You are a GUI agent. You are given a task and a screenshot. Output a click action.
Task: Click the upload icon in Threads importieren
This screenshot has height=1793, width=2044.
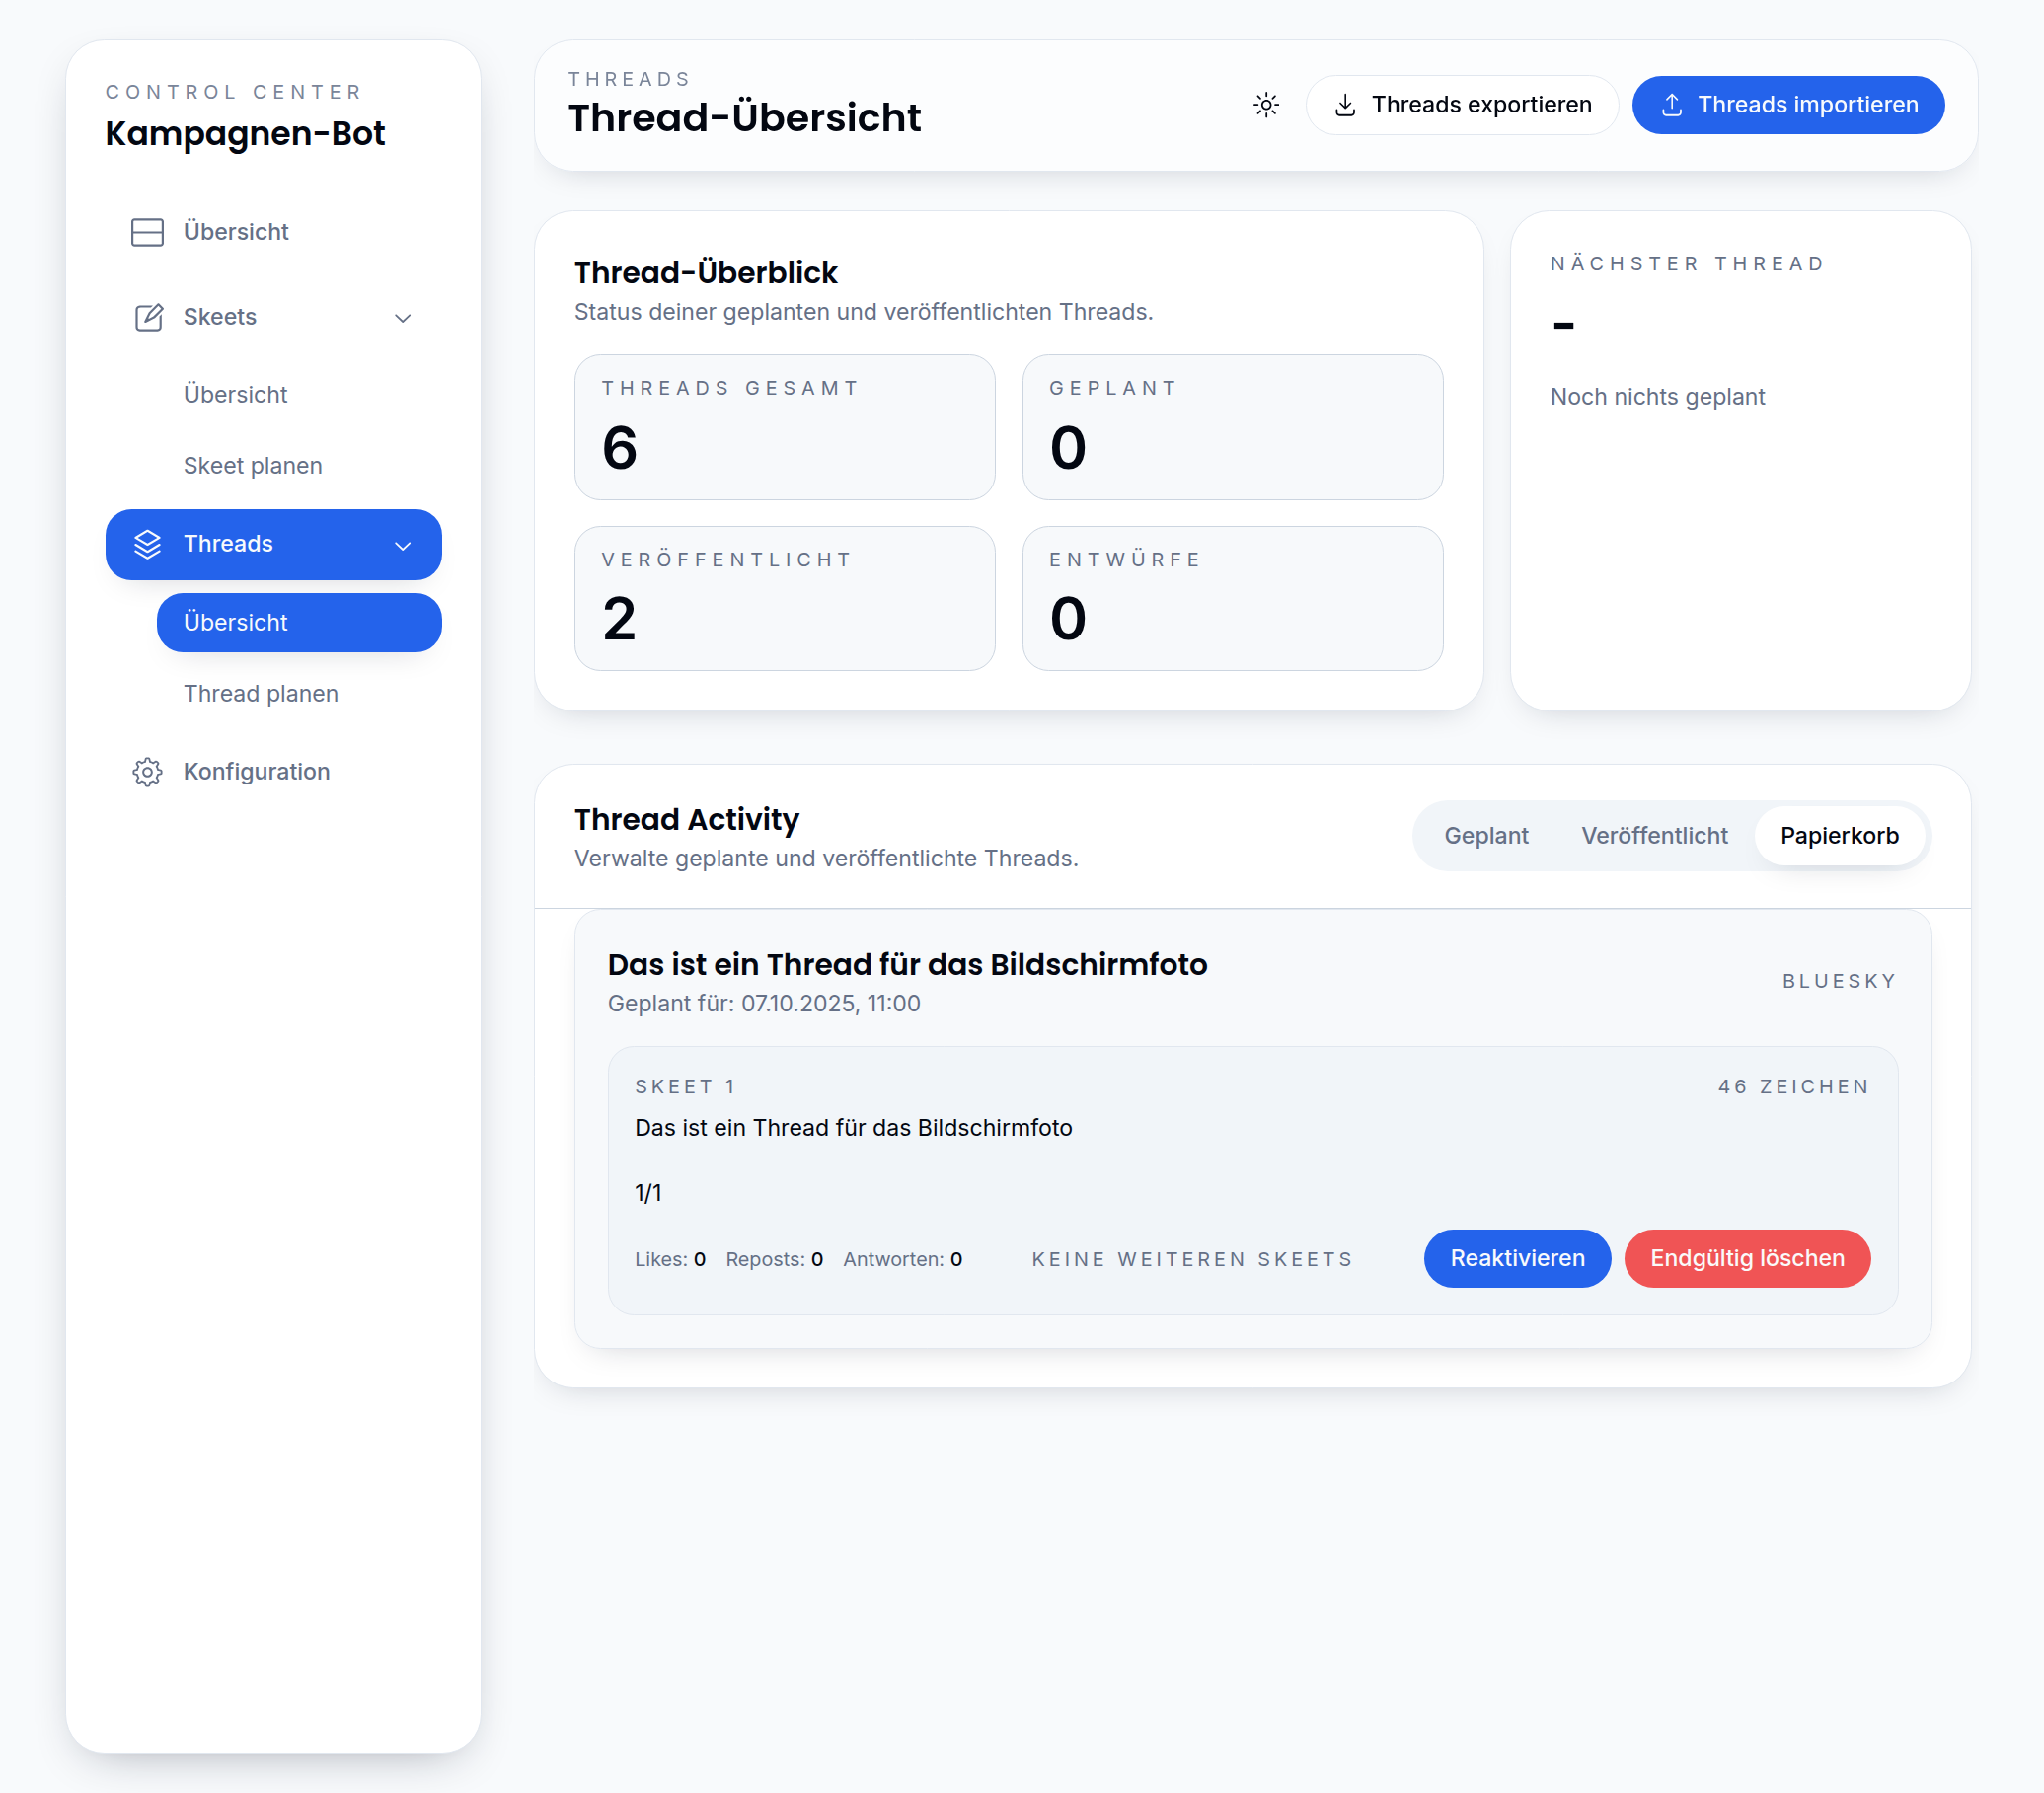(x=1671, y=105)
